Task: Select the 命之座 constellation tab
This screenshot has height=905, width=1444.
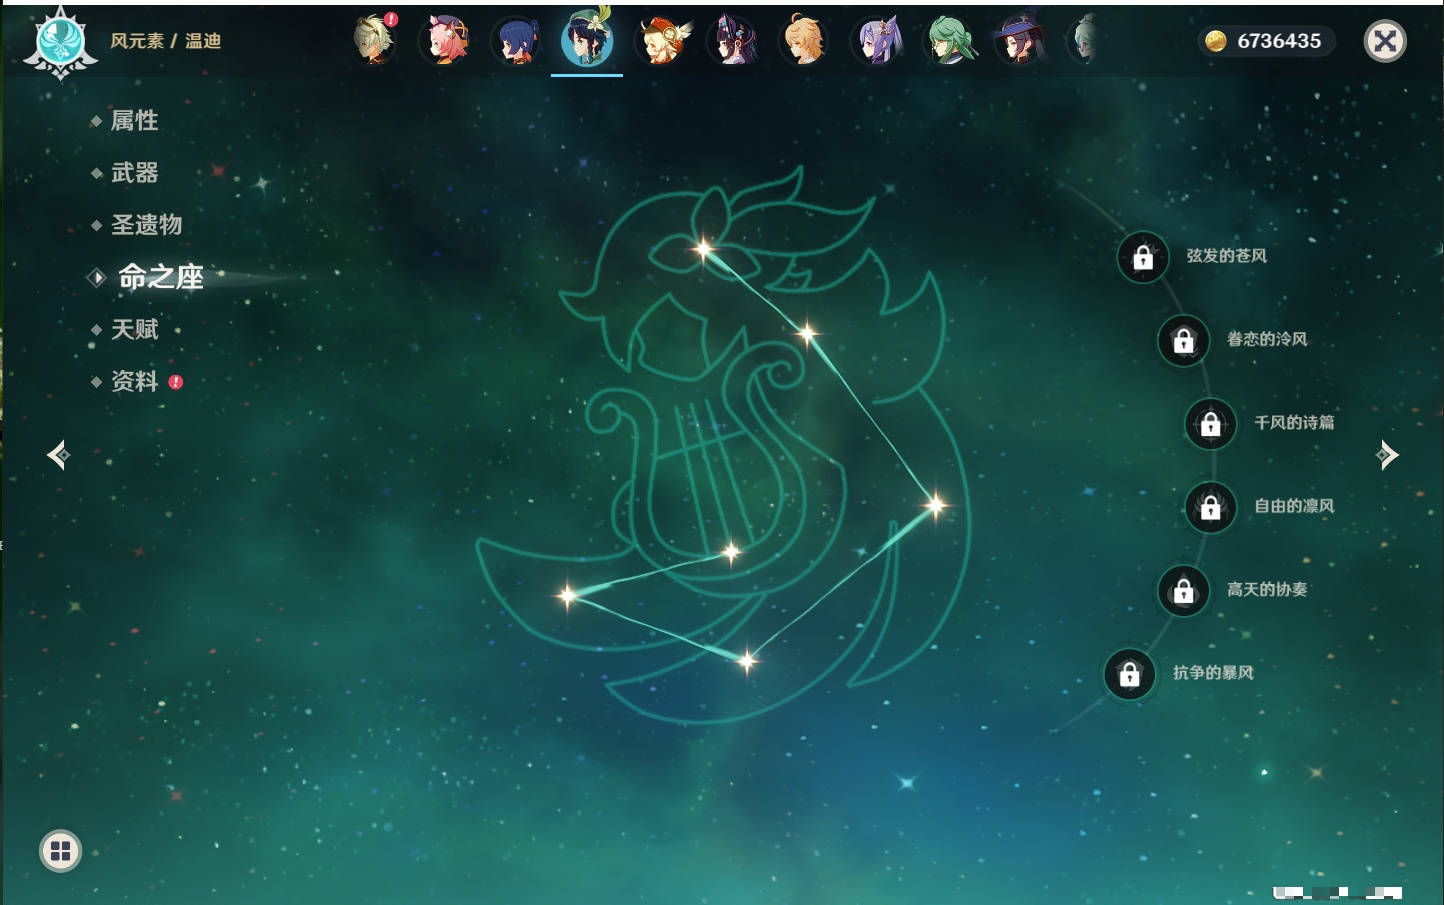Action: [160, 277]
